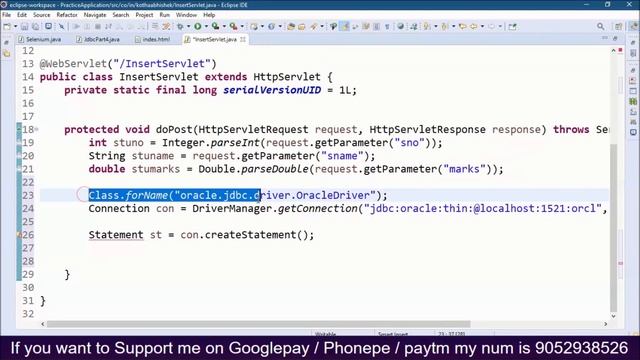Click the red error mark in overview ruler
The image size is (640, 360).
[620, 50]
